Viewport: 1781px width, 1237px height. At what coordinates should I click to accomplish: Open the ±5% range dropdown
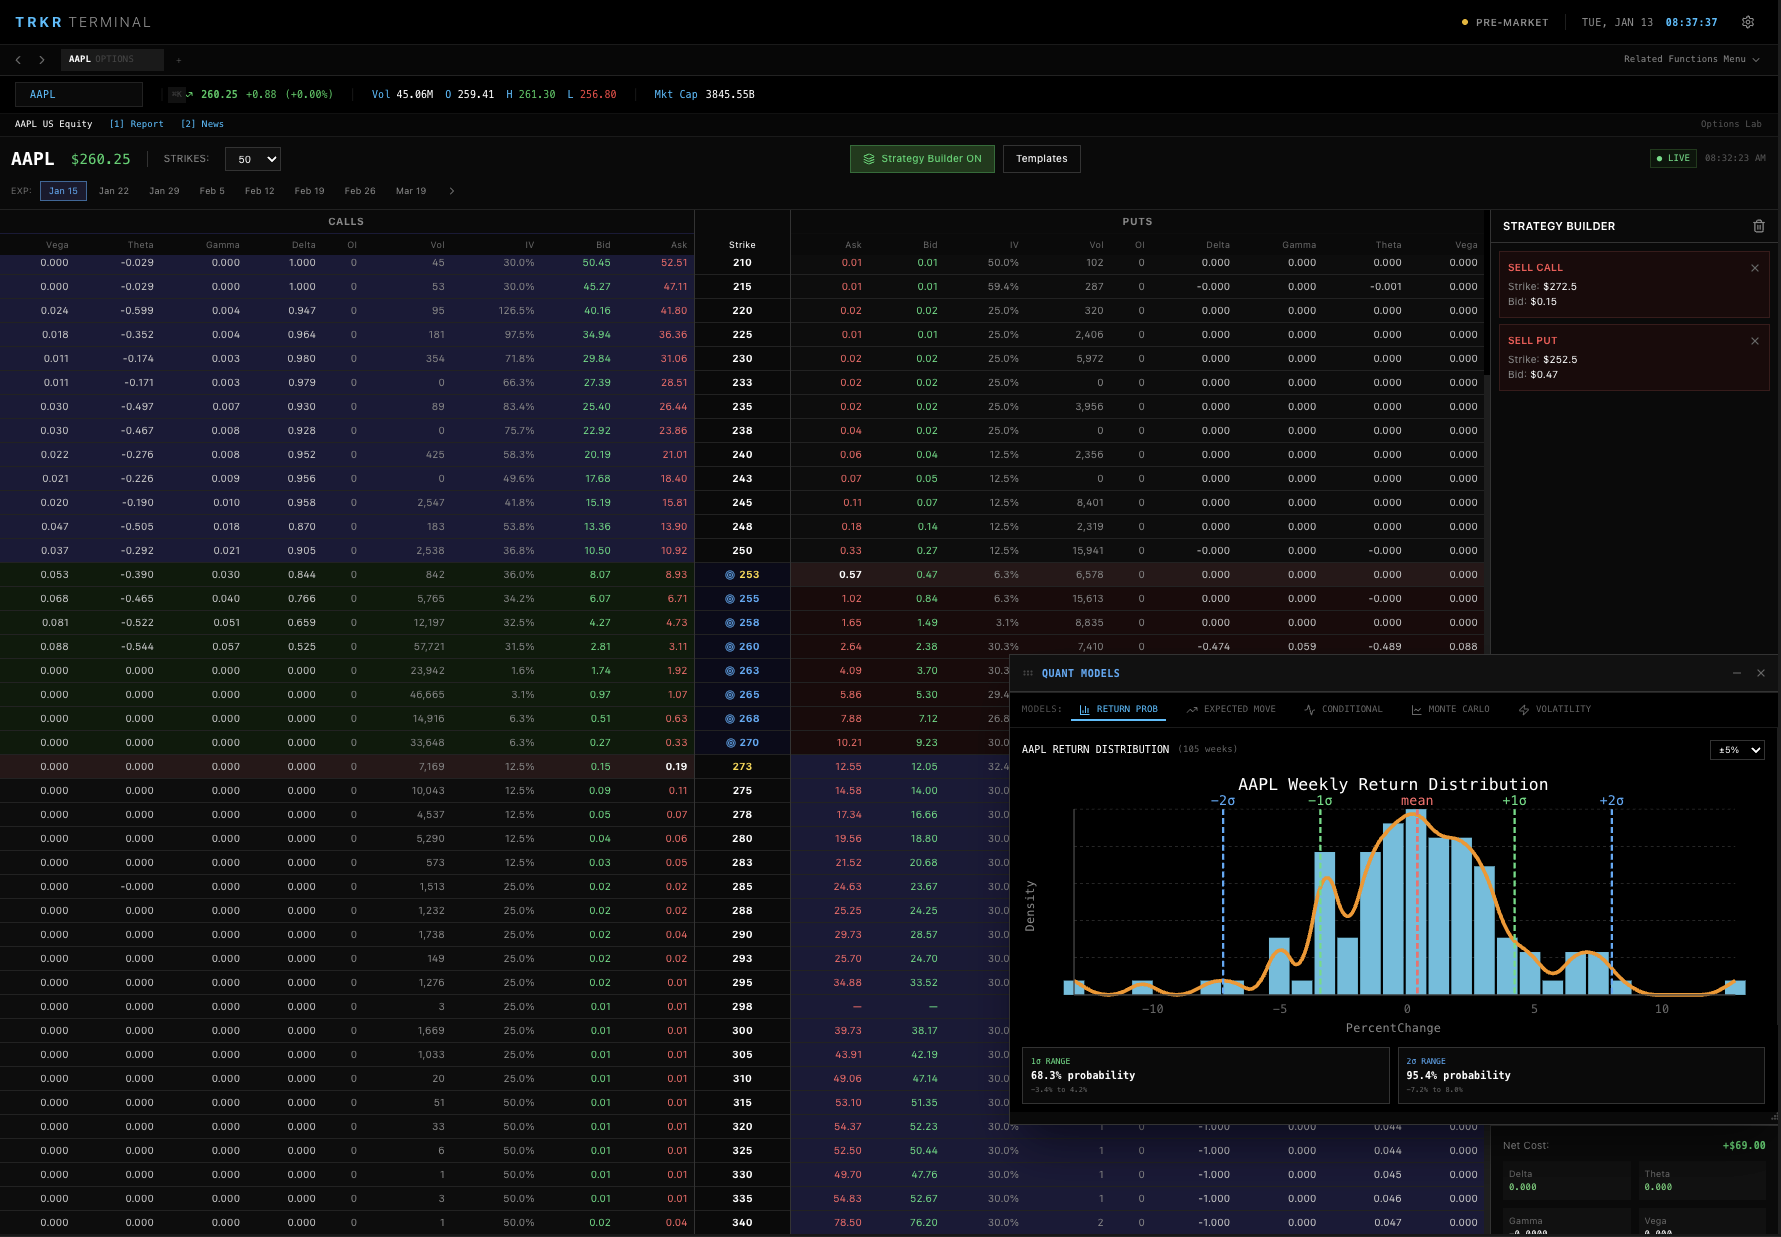tap(1737, 750)
